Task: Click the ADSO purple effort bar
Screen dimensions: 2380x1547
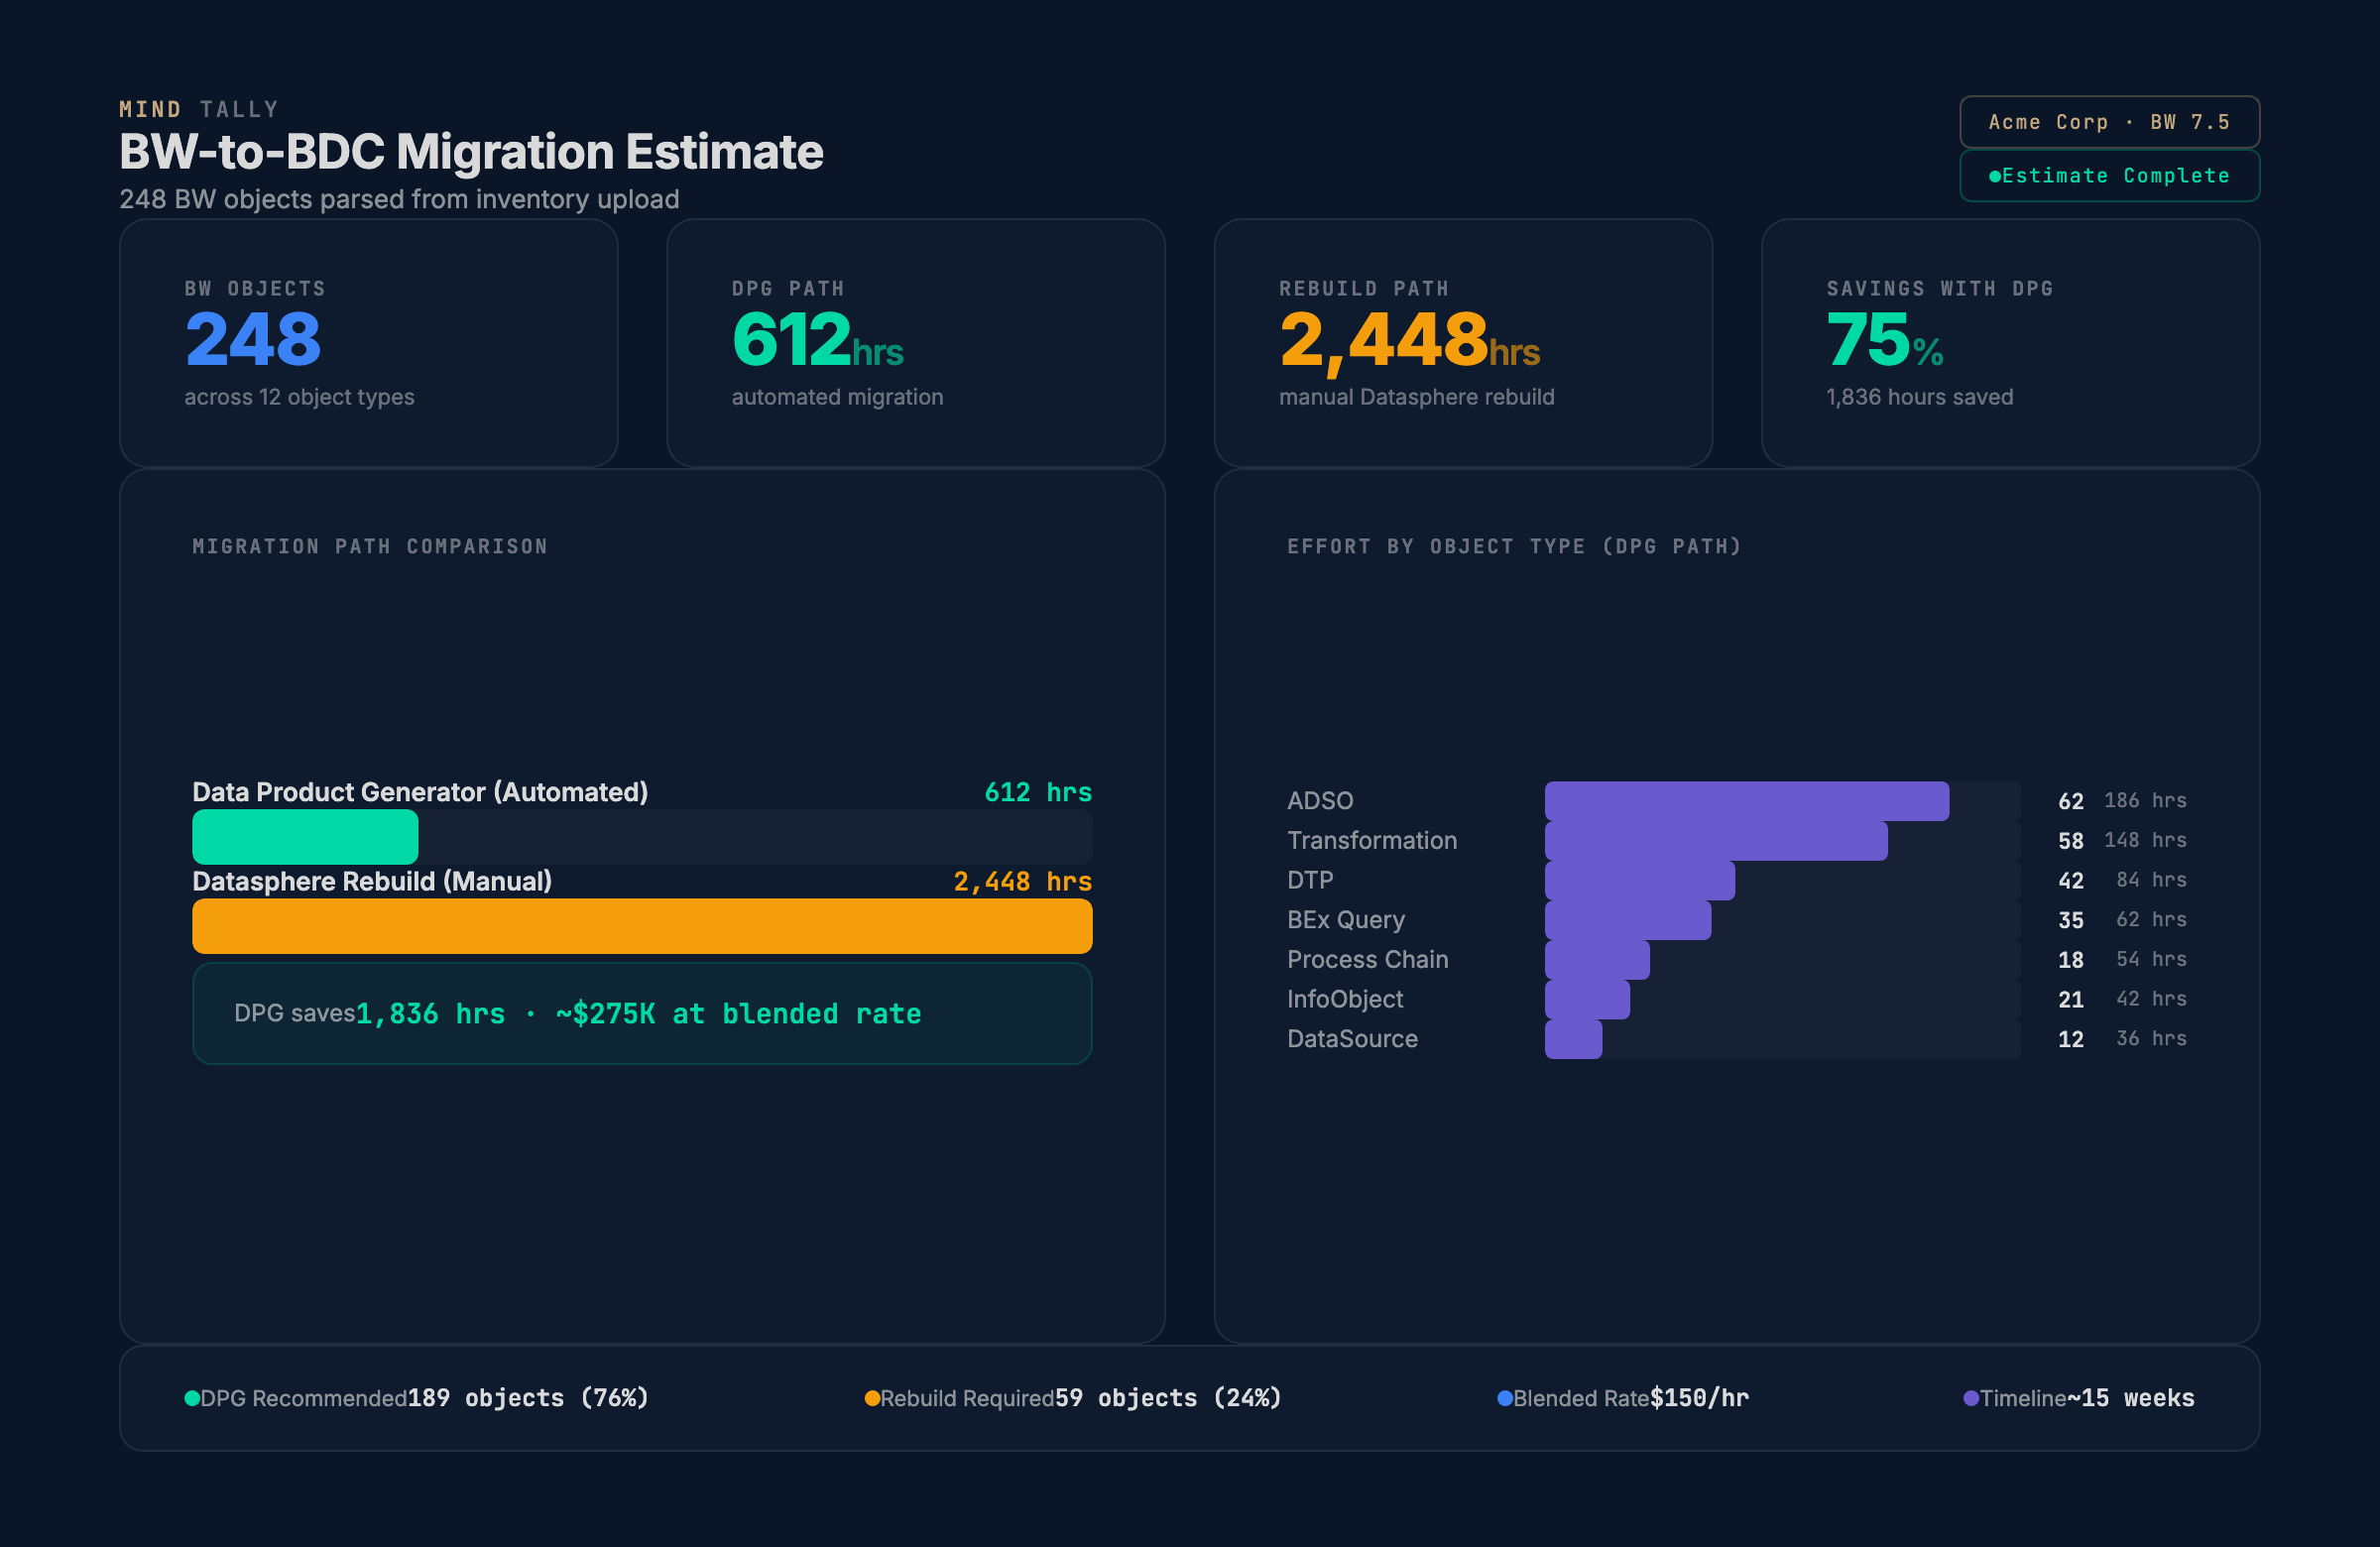Action: pyautogui.click(x=1746, y=801)
